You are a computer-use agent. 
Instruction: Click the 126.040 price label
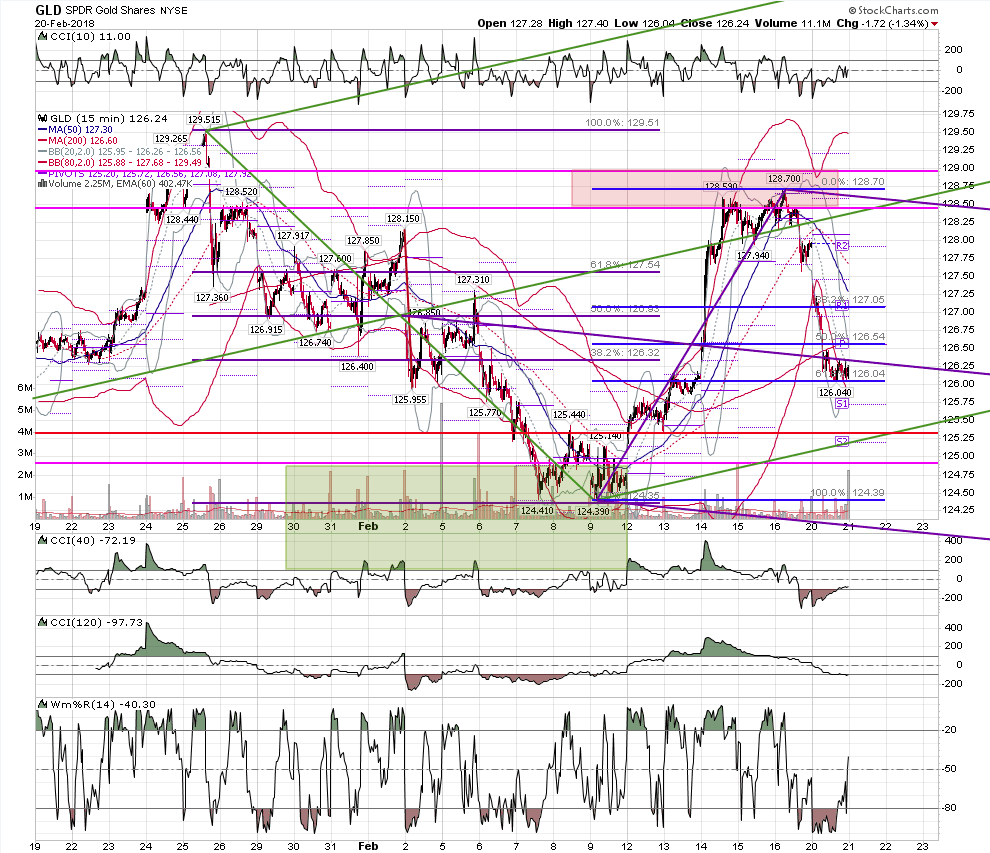(835, 393)
